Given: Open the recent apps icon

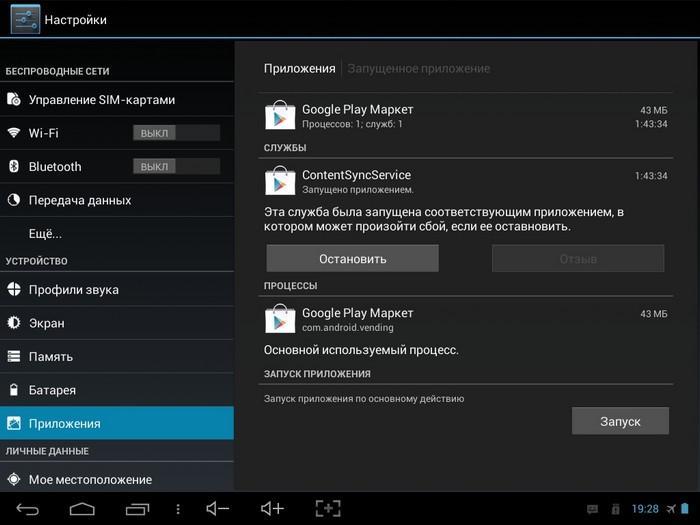Looking at the screenshot, I should [x=137, y=509].
